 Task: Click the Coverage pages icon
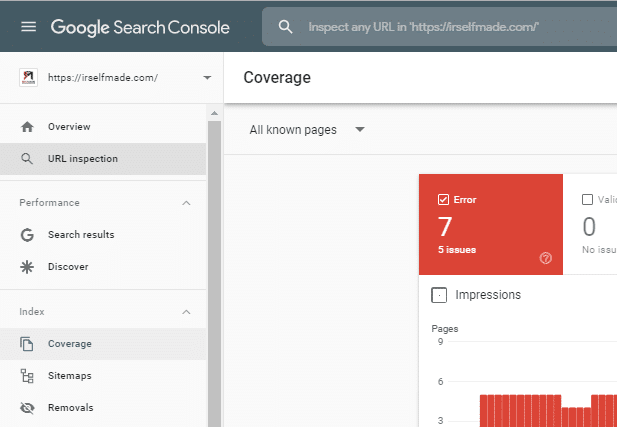click(x=27, y=344)
